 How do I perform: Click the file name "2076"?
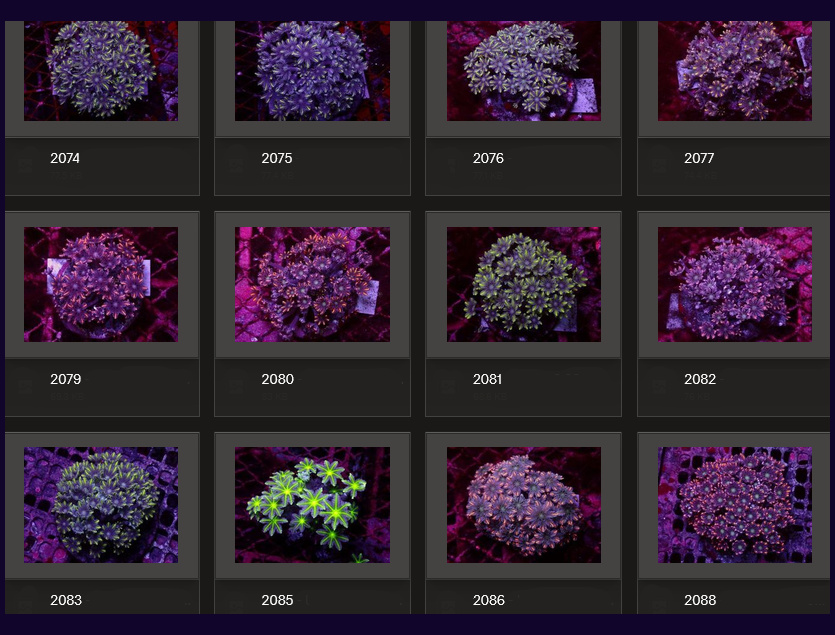click(x=488, y=158)
